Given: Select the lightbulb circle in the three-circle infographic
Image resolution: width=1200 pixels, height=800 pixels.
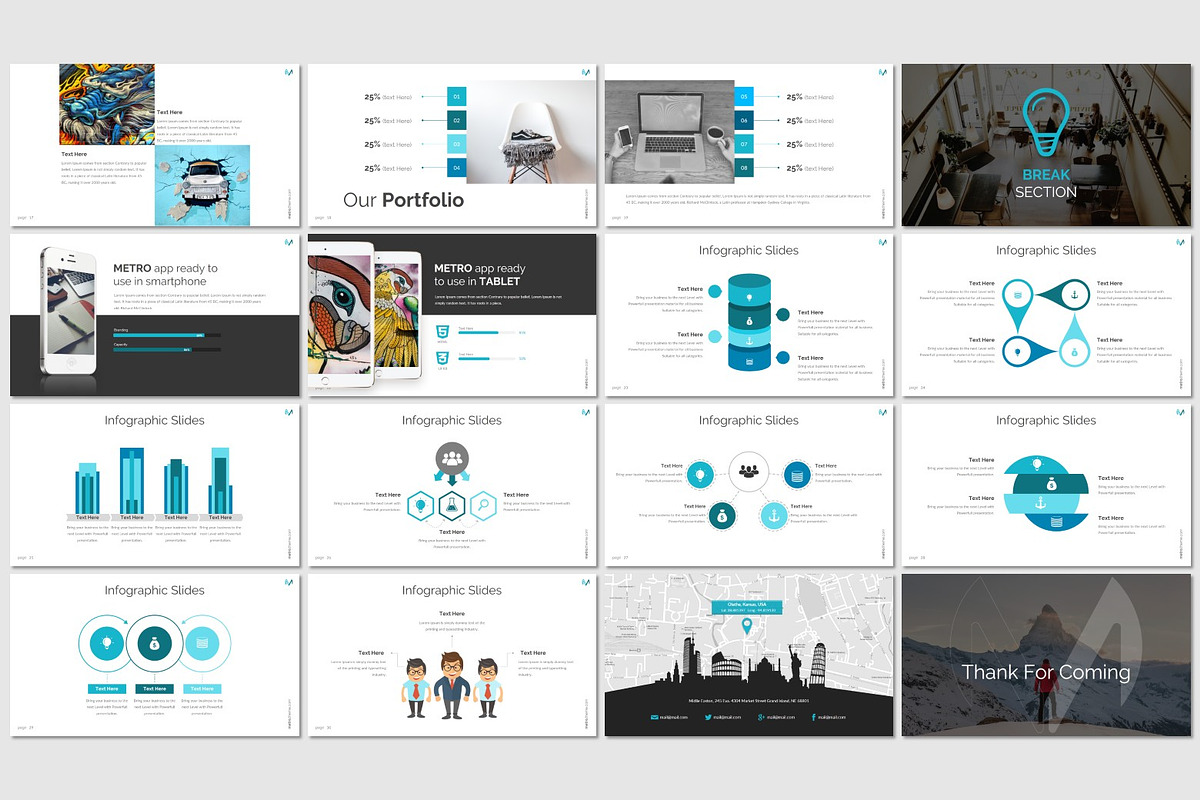Looking at the screenshot, I should (x=107, y=643).
